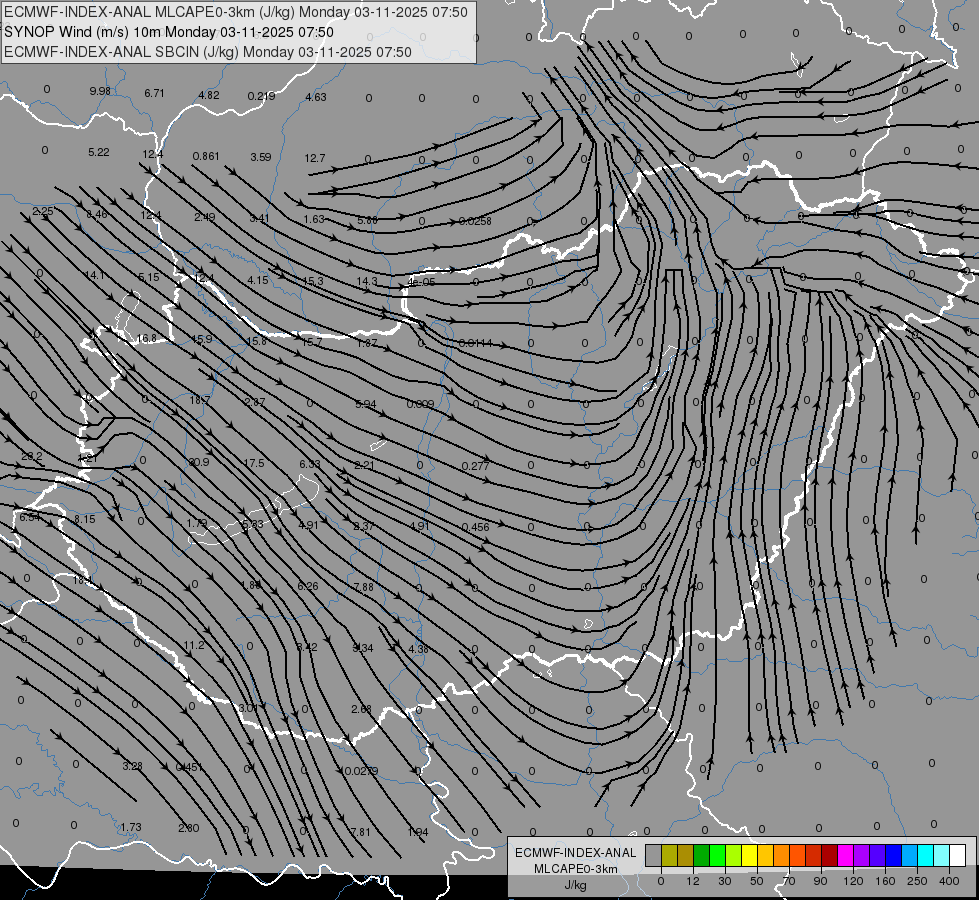Click the 250 legend scale label

click(x=917, y=881)
